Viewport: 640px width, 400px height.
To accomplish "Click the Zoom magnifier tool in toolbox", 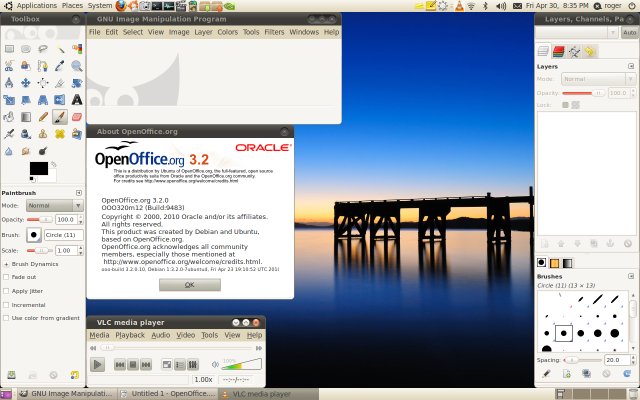I will pos(77,65).
